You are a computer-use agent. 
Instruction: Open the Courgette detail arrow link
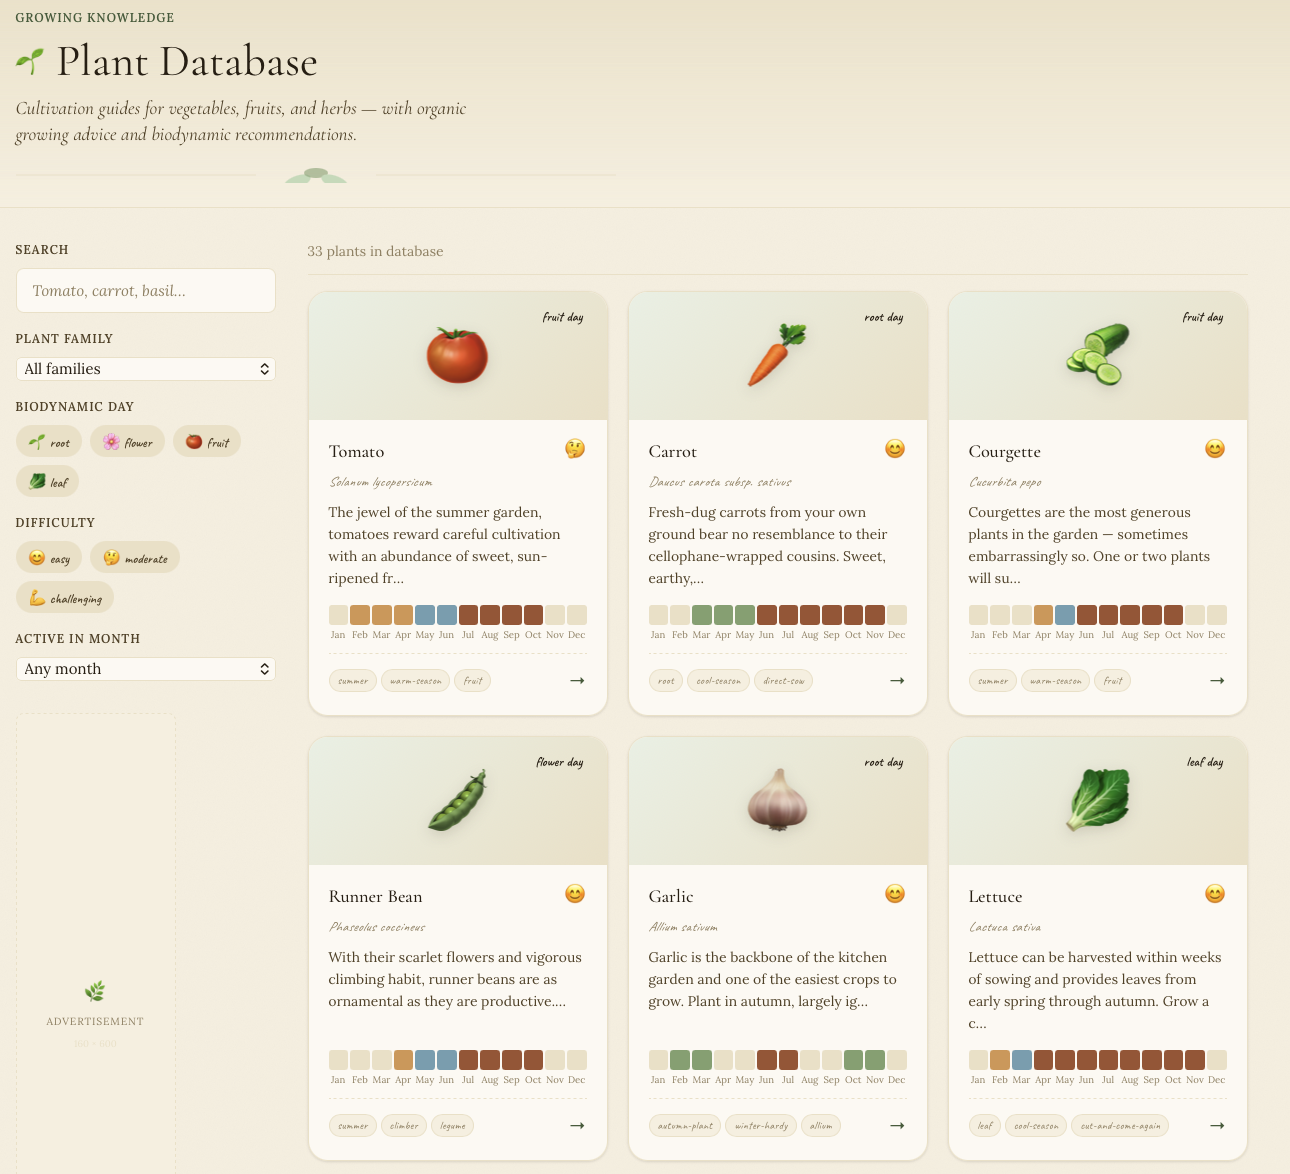coord(1217,680)
